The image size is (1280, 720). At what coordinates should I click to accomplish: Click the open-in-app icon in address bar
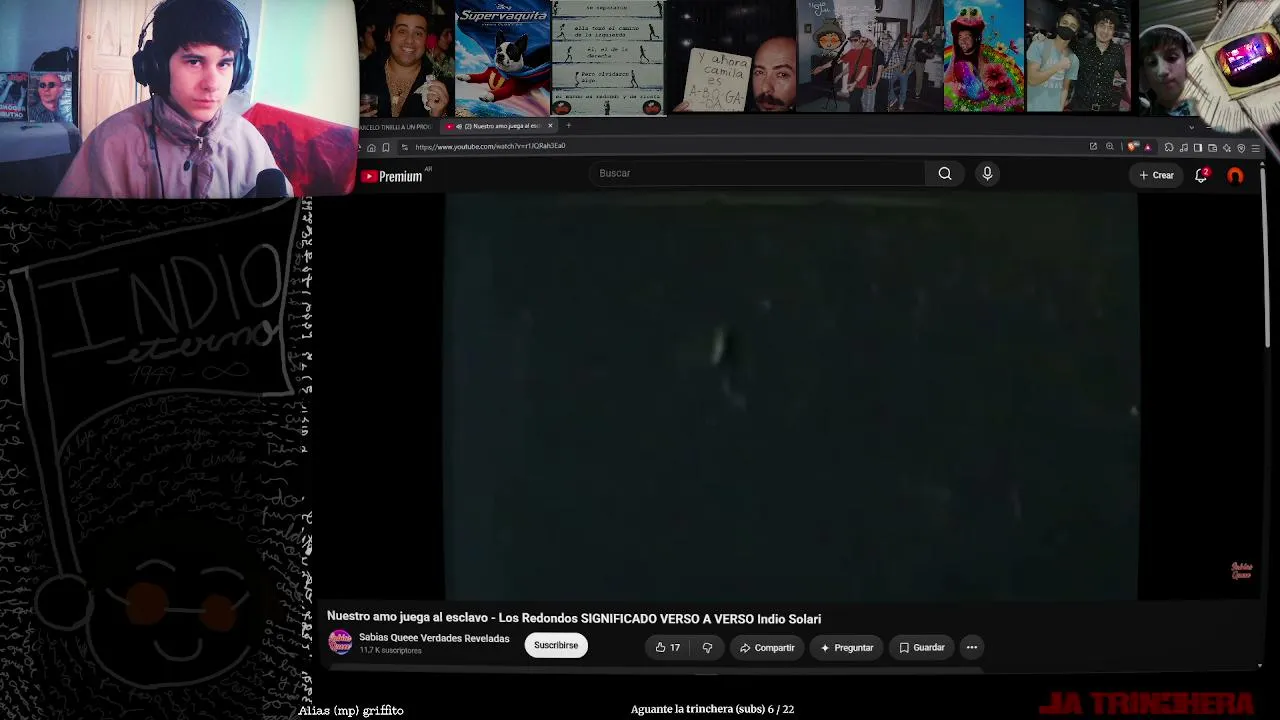(1093, 147)
